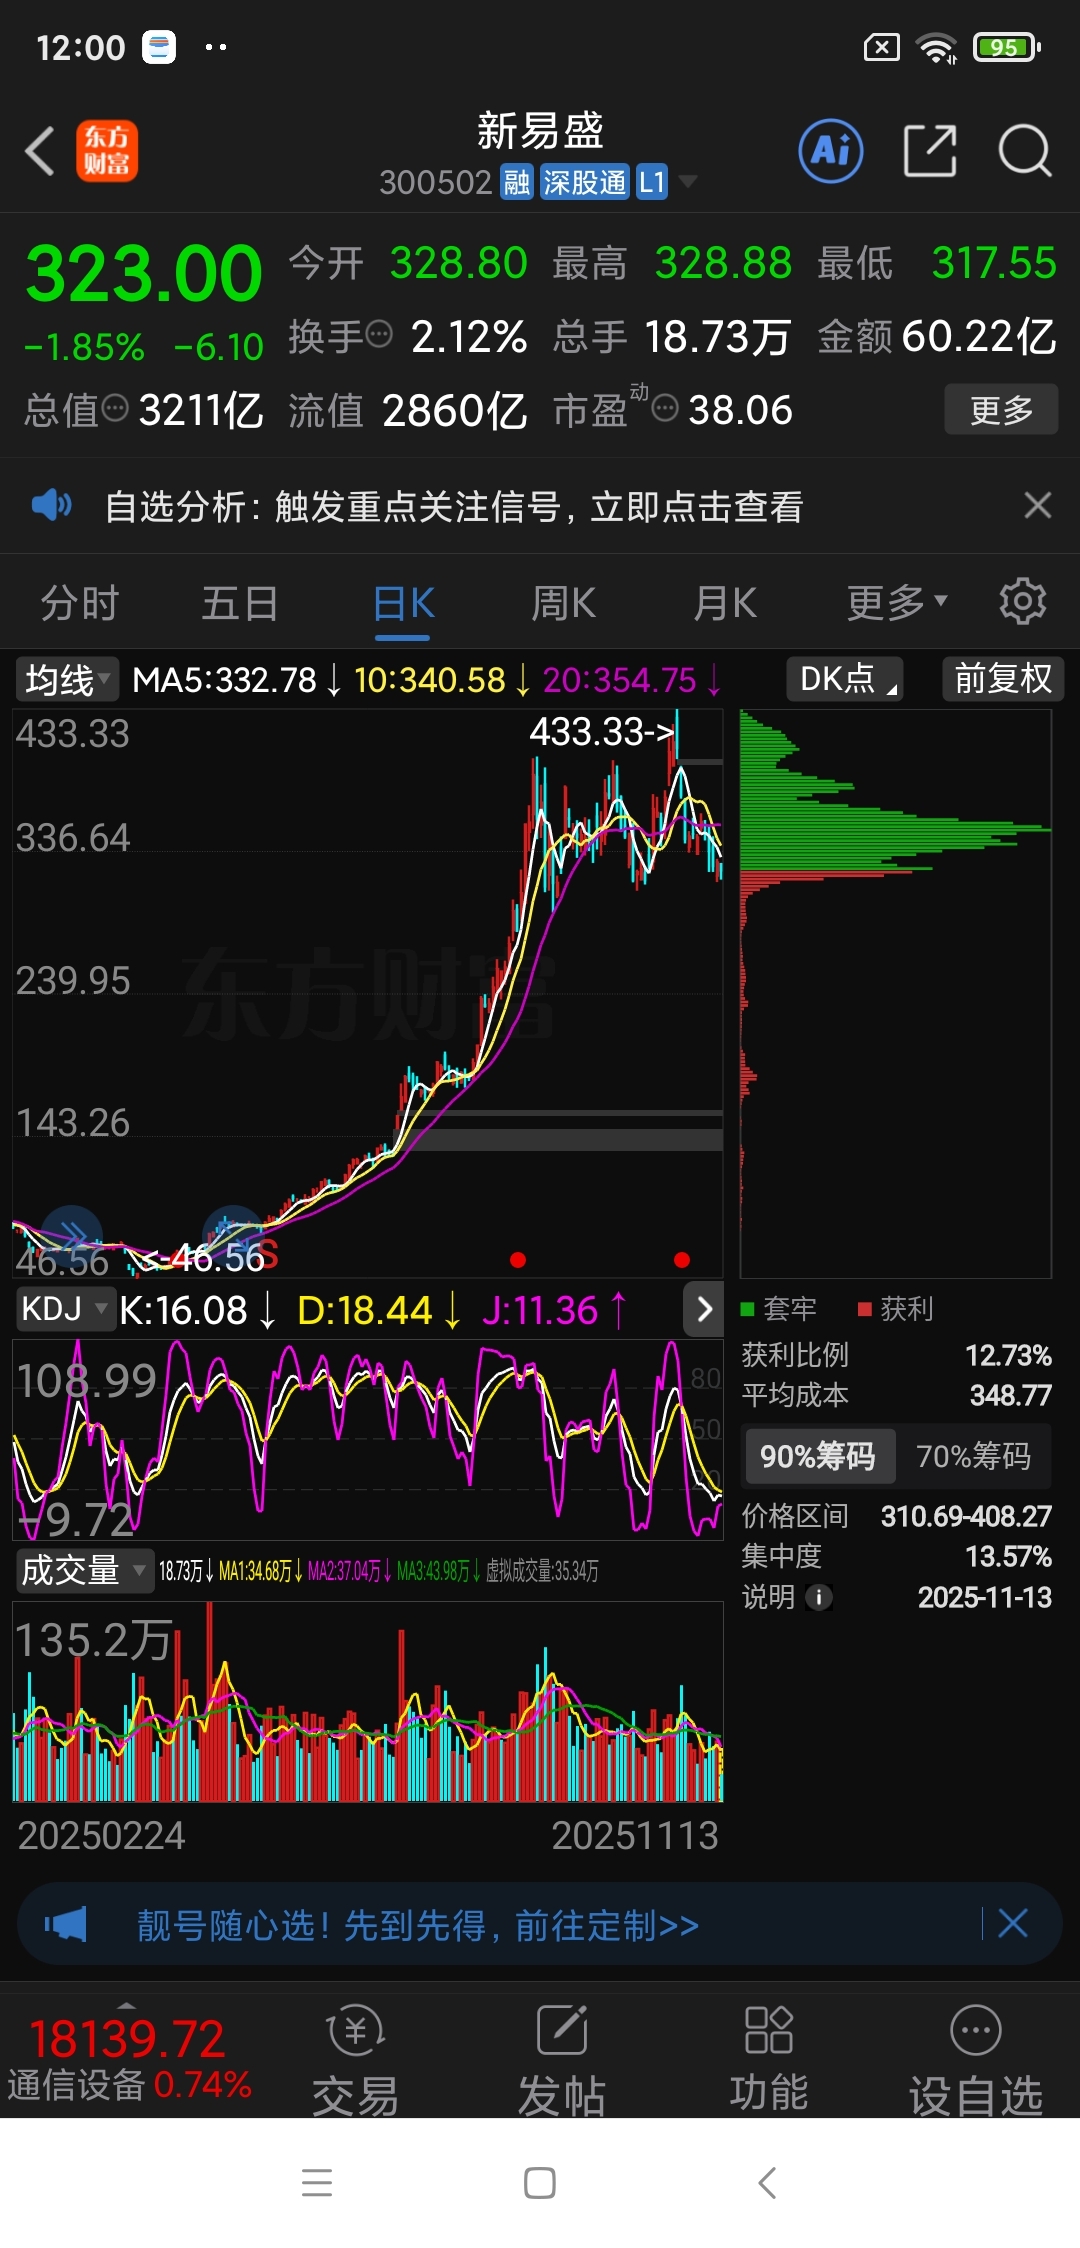
Task: Tap the 获利比例 12.73% value
Action: click(1008, 1355)
